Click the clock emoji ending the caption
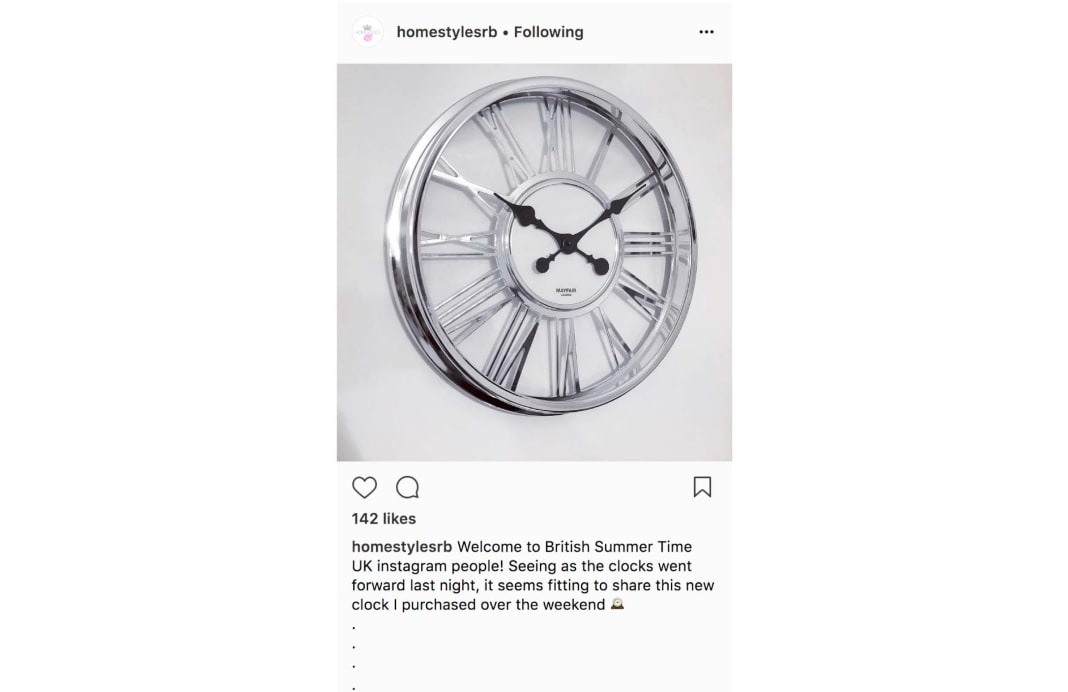 [x=617, y=604]
